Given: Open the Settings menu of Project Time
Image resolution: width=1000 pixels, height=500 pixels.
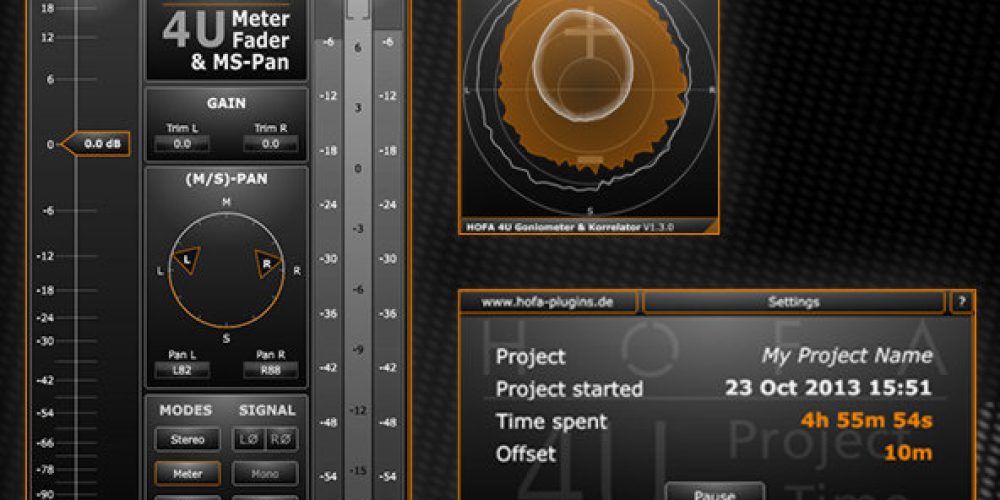Looking at the screenshot, I should coord(793,302).
